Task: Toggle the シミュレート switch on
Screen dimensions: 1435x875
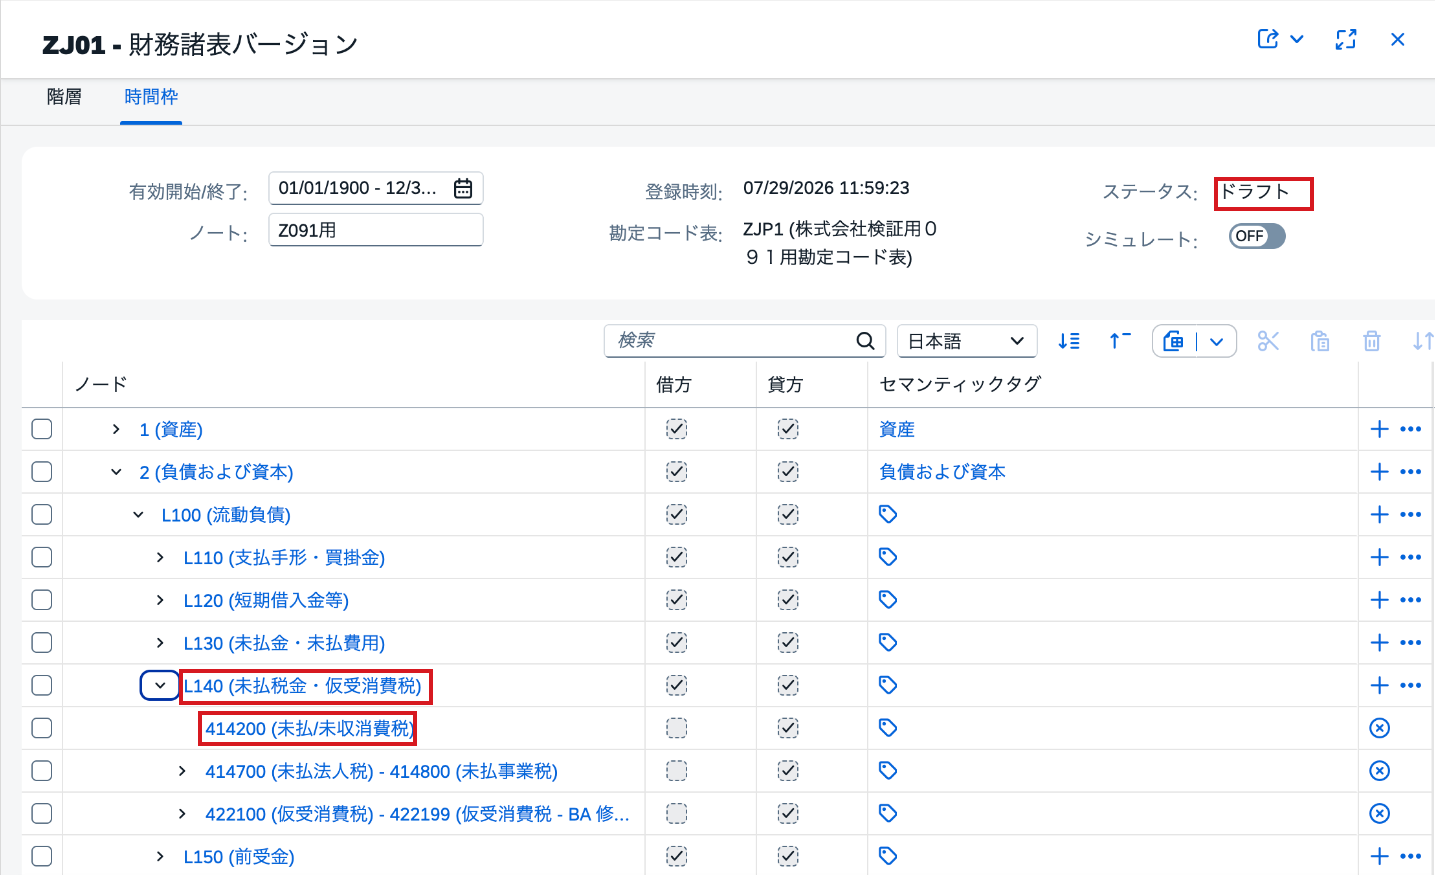Action: [x=1257, y=236]
